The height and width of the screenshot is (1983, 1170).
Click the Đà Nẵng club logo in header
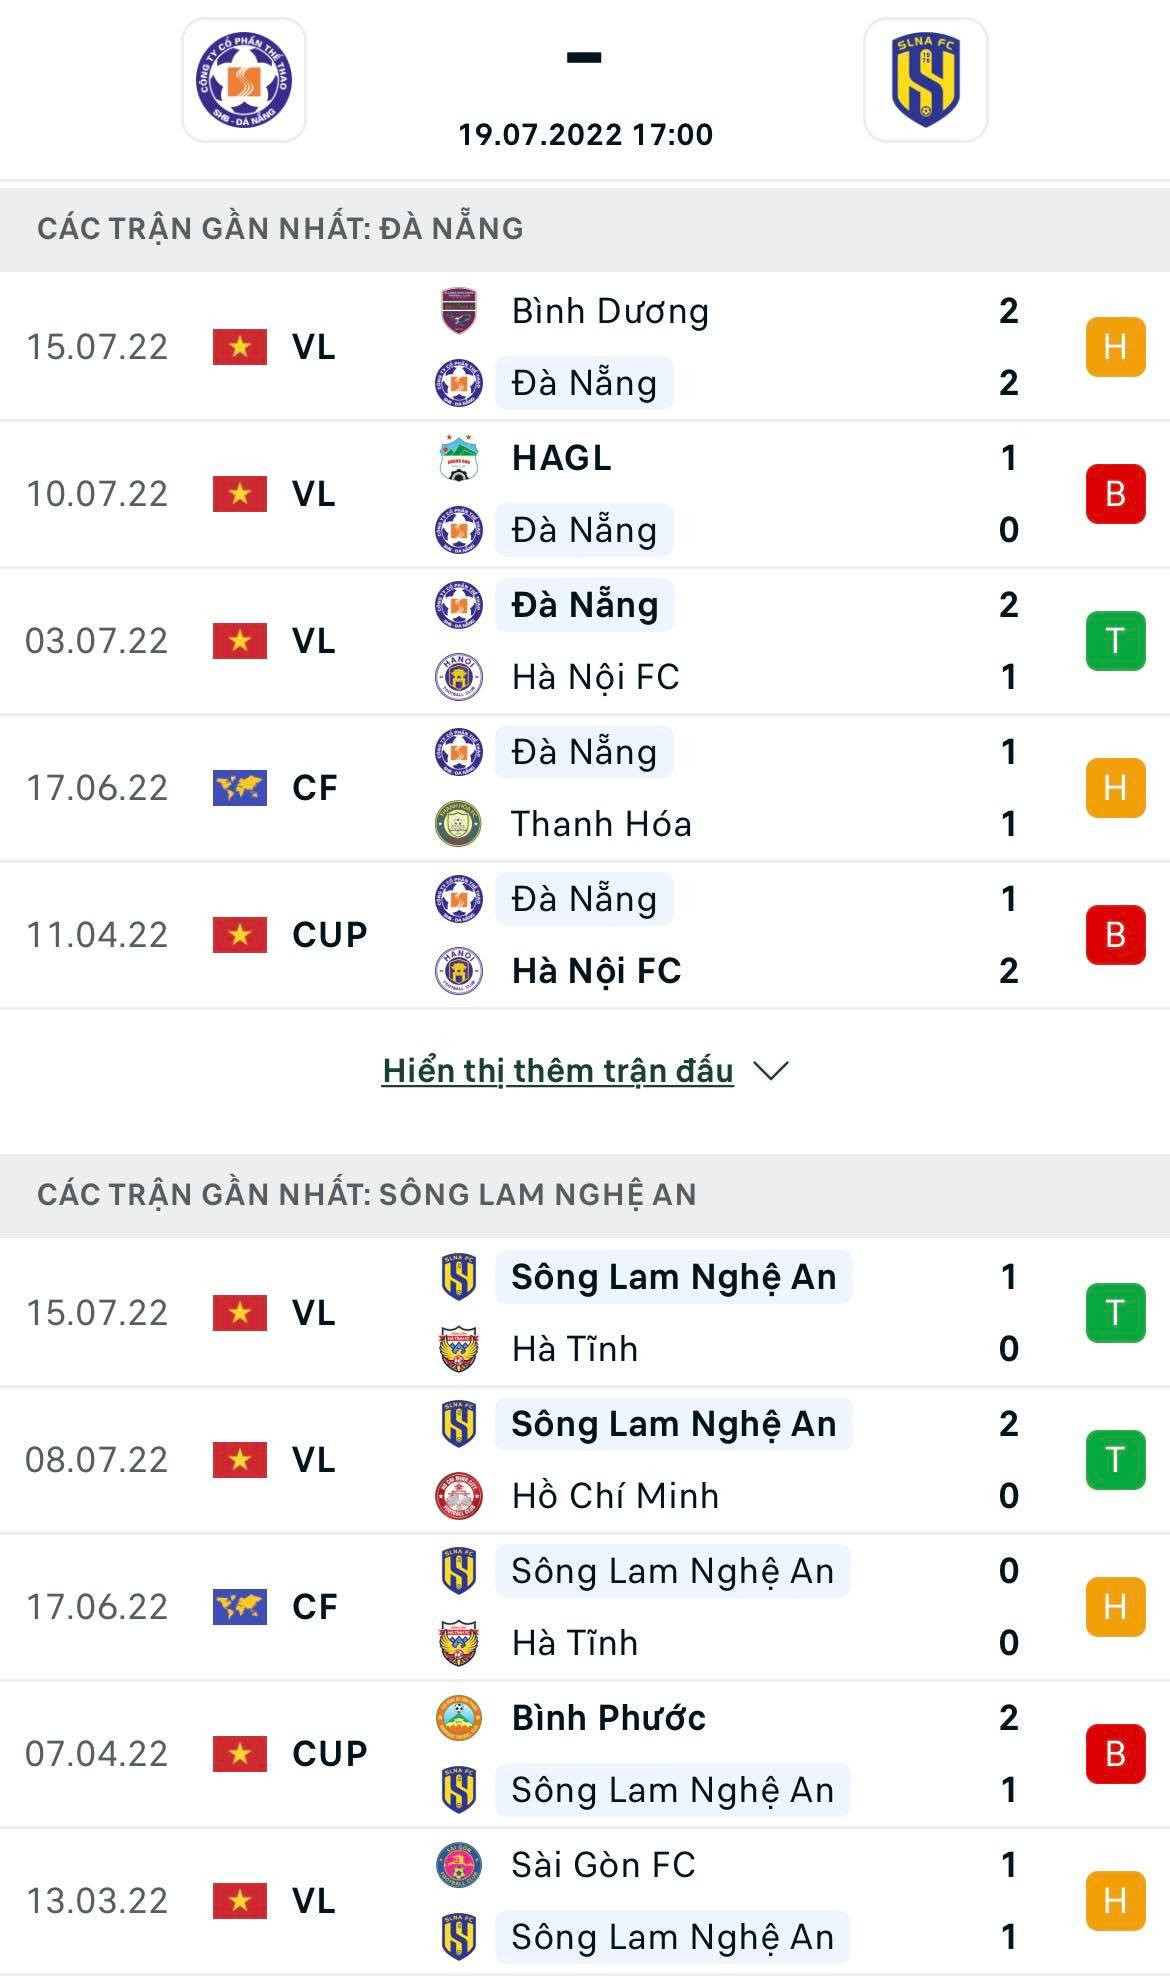[243, 80]
